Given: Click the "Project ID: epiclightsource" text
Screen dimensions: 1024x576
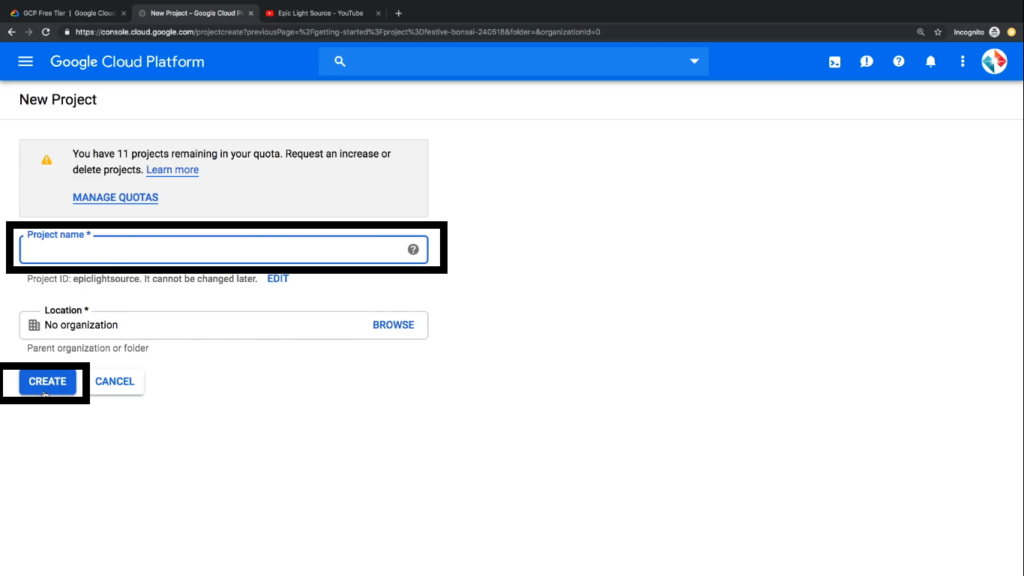Looking at the screenshot, I should (84, 279).
